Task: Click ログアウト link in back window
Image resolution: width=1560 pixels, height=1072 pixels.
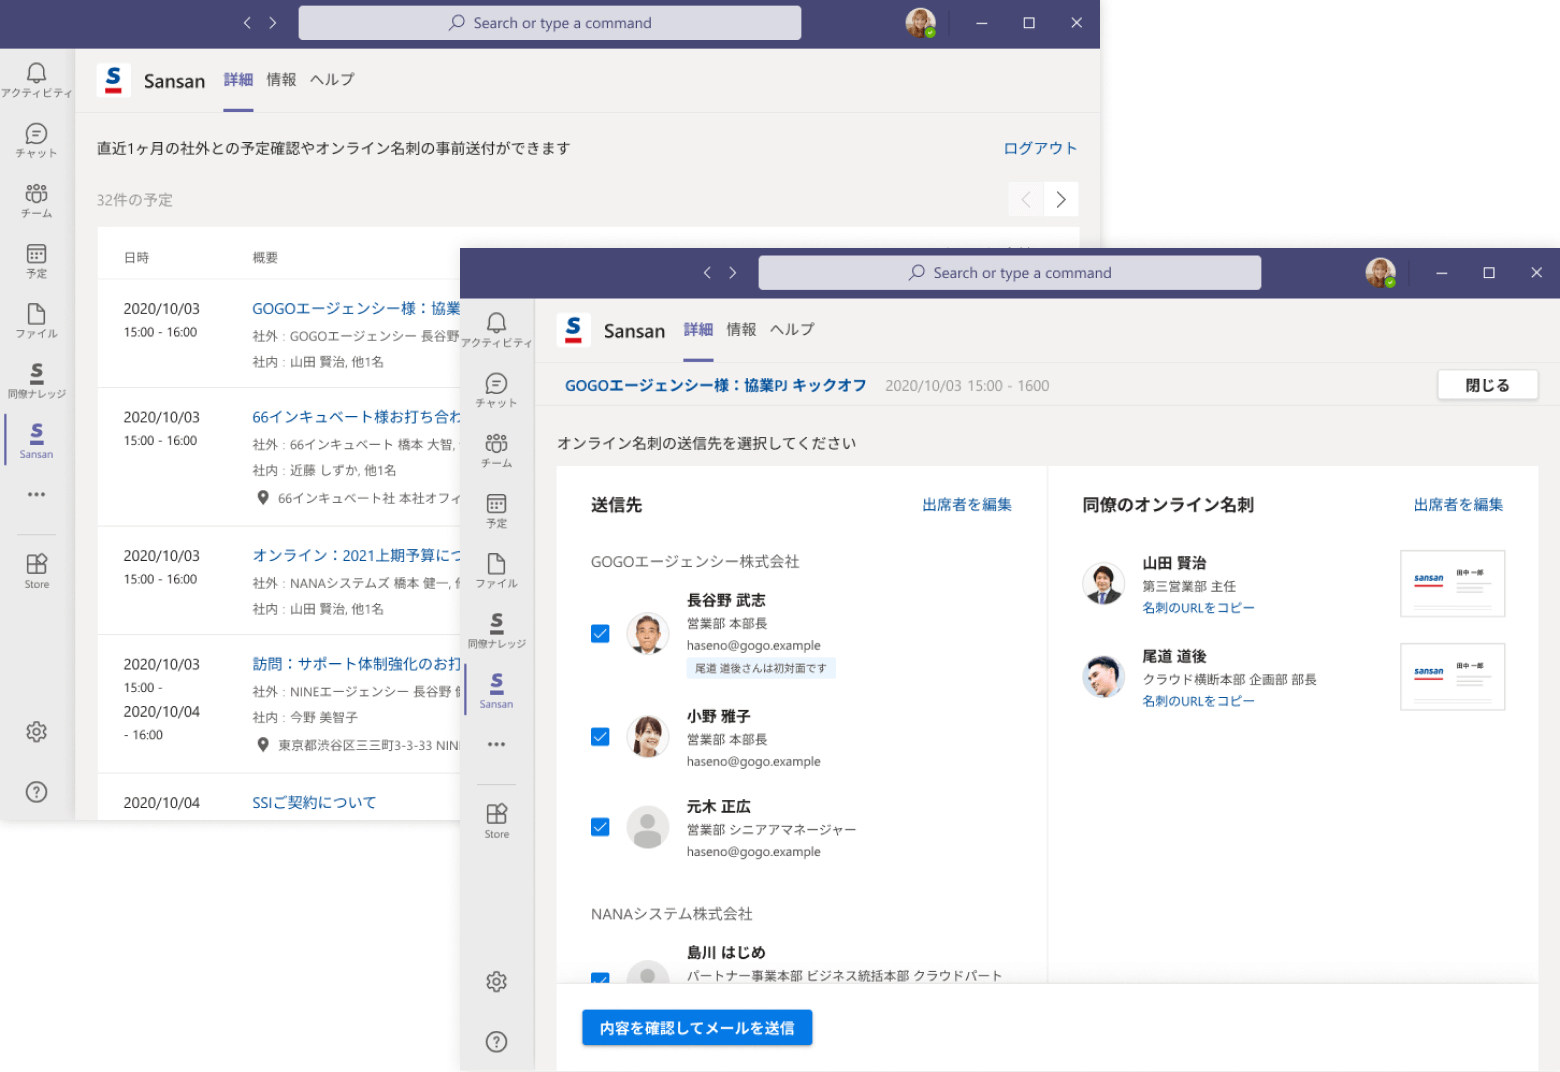Action: tap(1040, 148)
